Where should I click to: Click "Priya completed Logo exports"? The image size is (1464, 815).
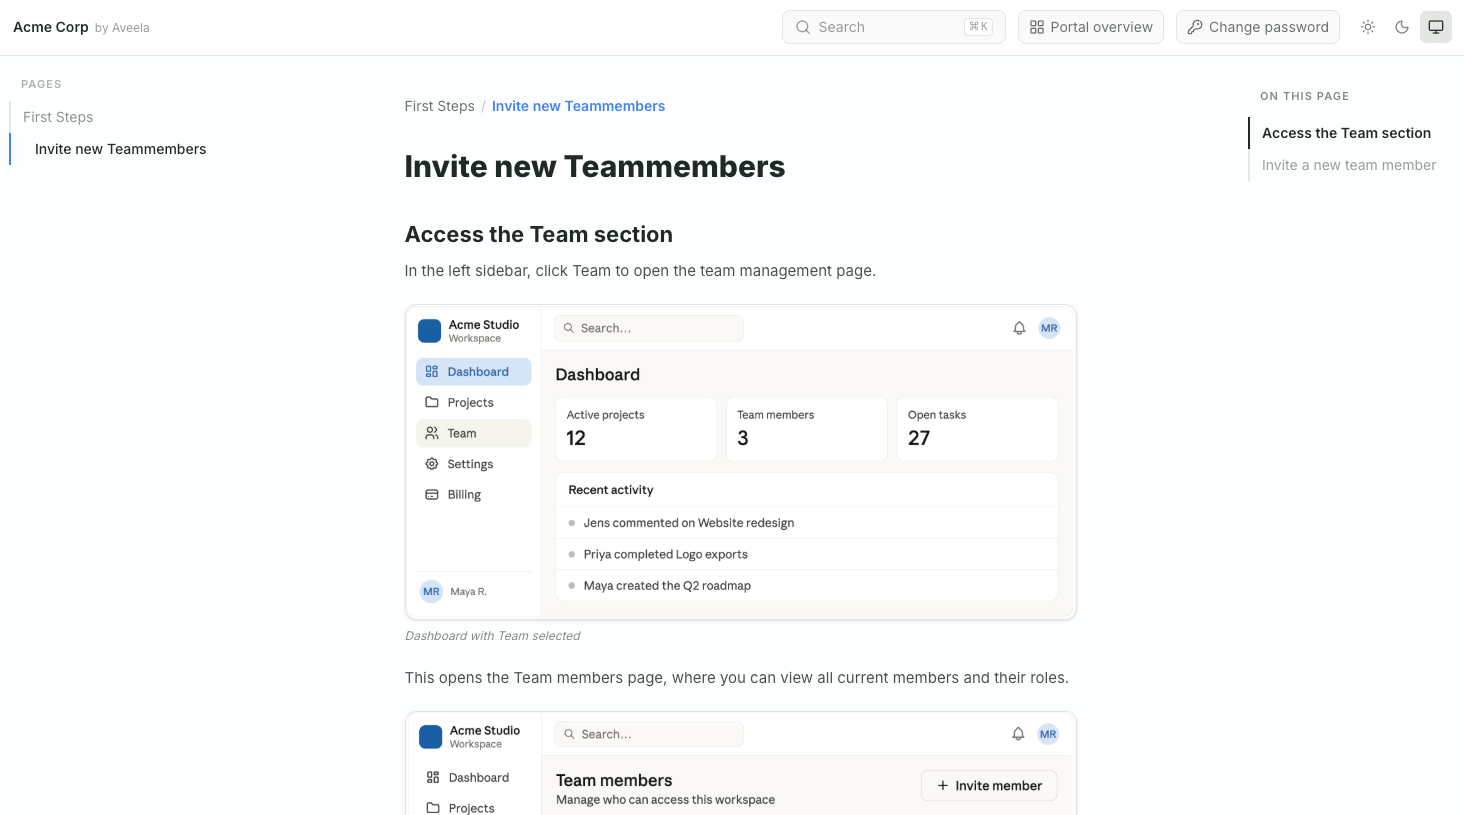(x=666, y=554)
